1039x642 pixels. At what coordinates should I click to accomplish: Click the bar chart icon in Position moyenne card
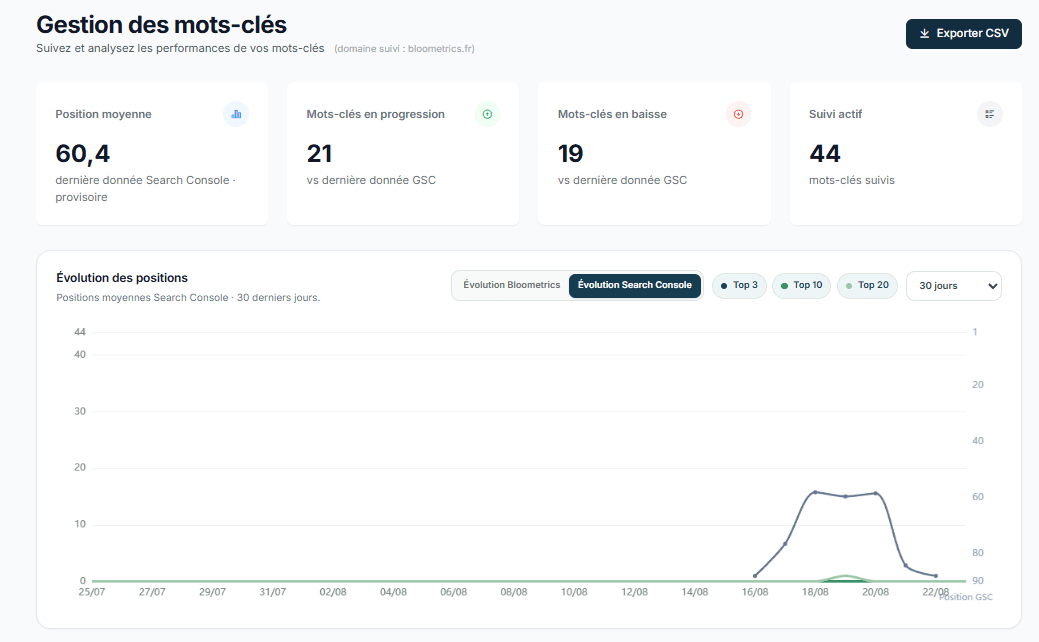[236, 115]
